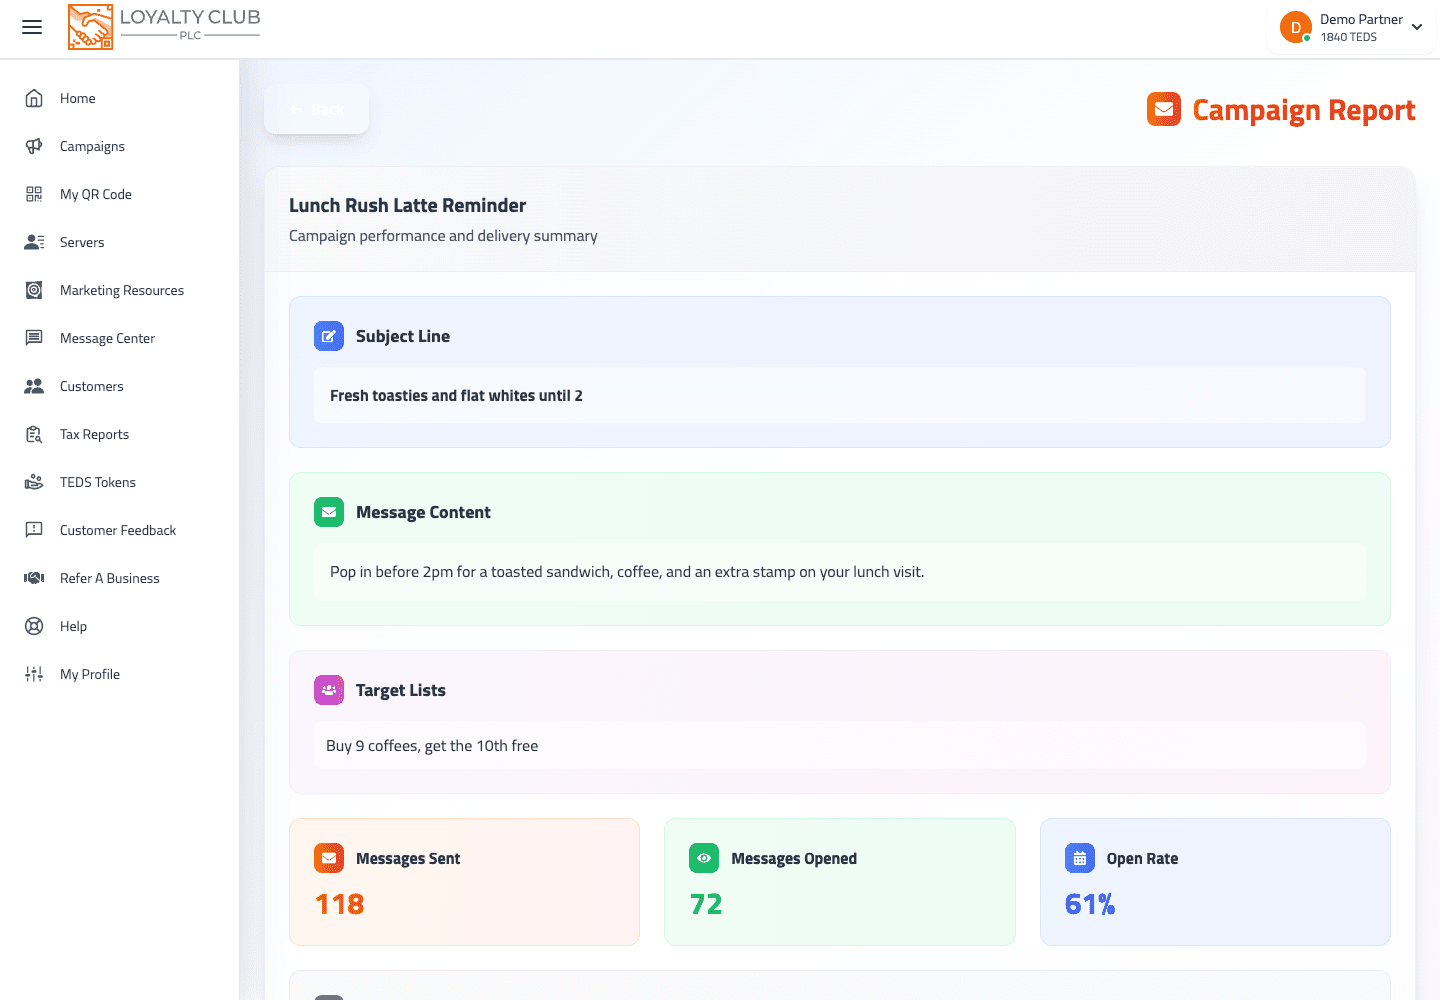Click the Customer Feedback icon
Screen dimensions: 1440x1000
click(x=34, y=530)
